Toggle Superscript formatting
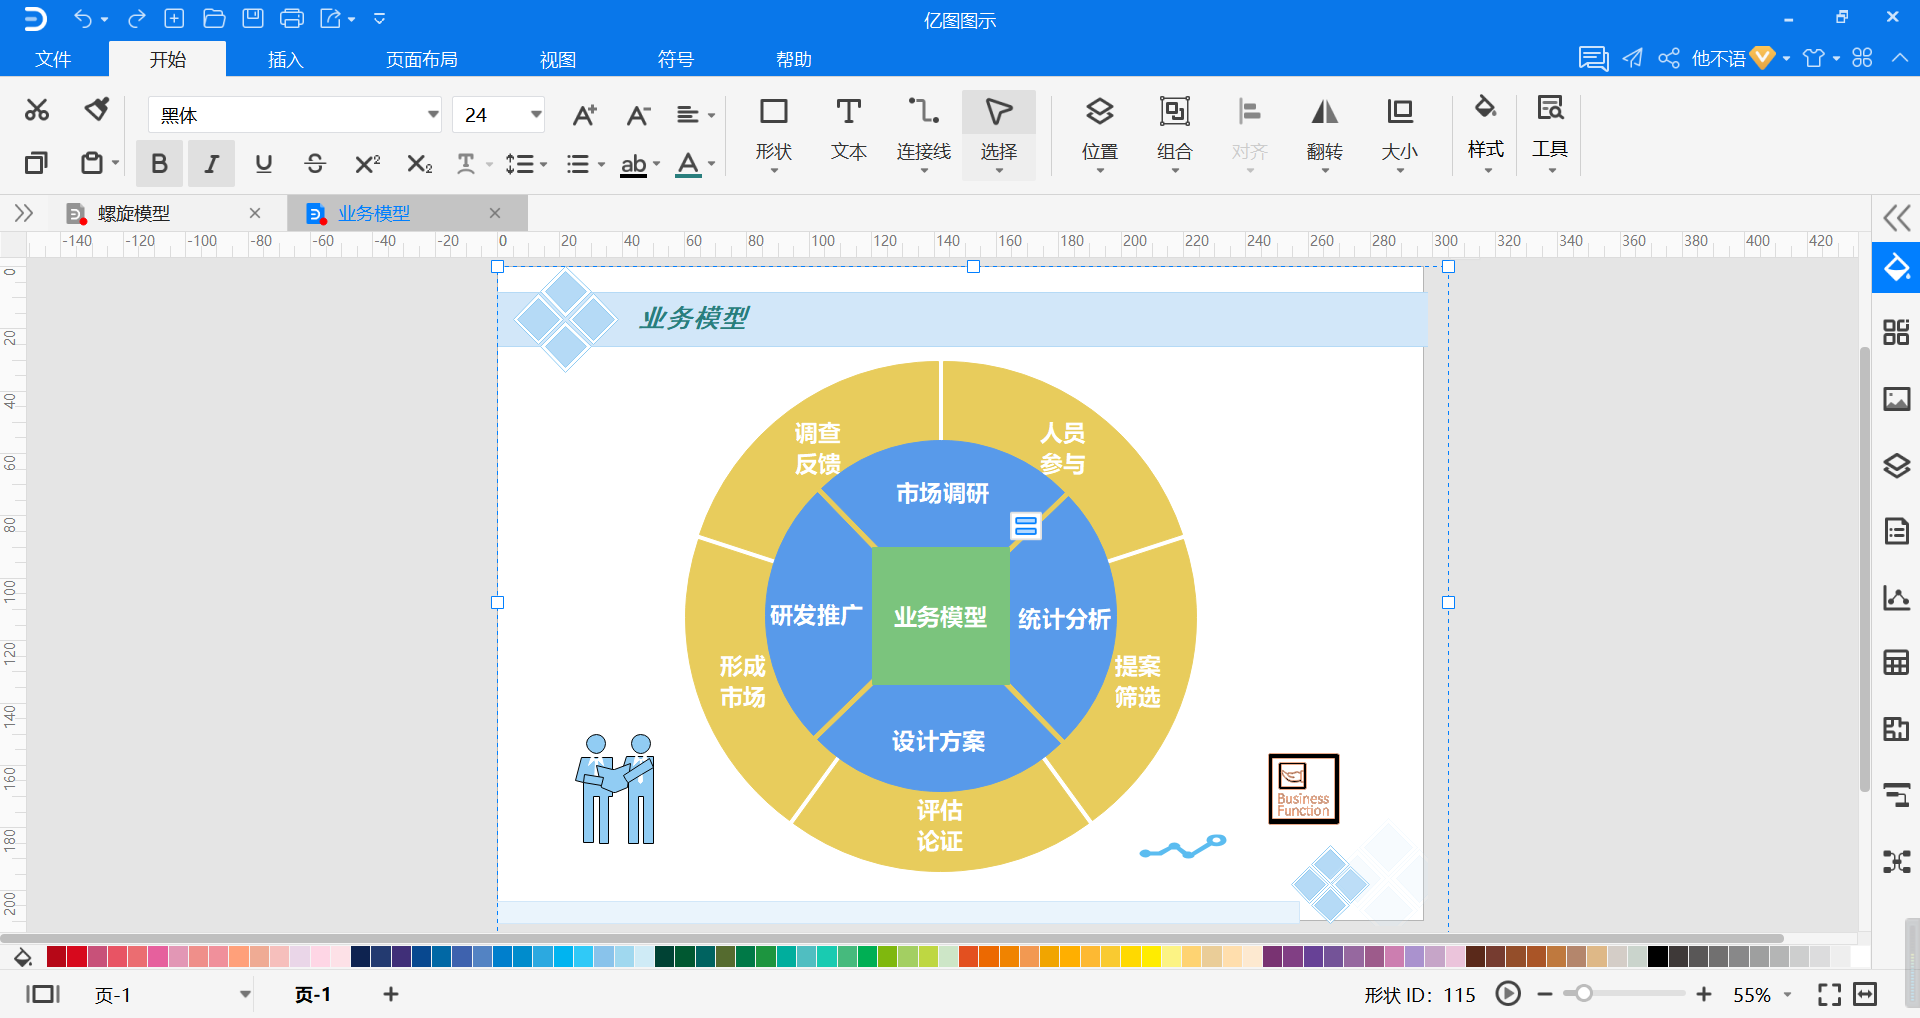 367,163
